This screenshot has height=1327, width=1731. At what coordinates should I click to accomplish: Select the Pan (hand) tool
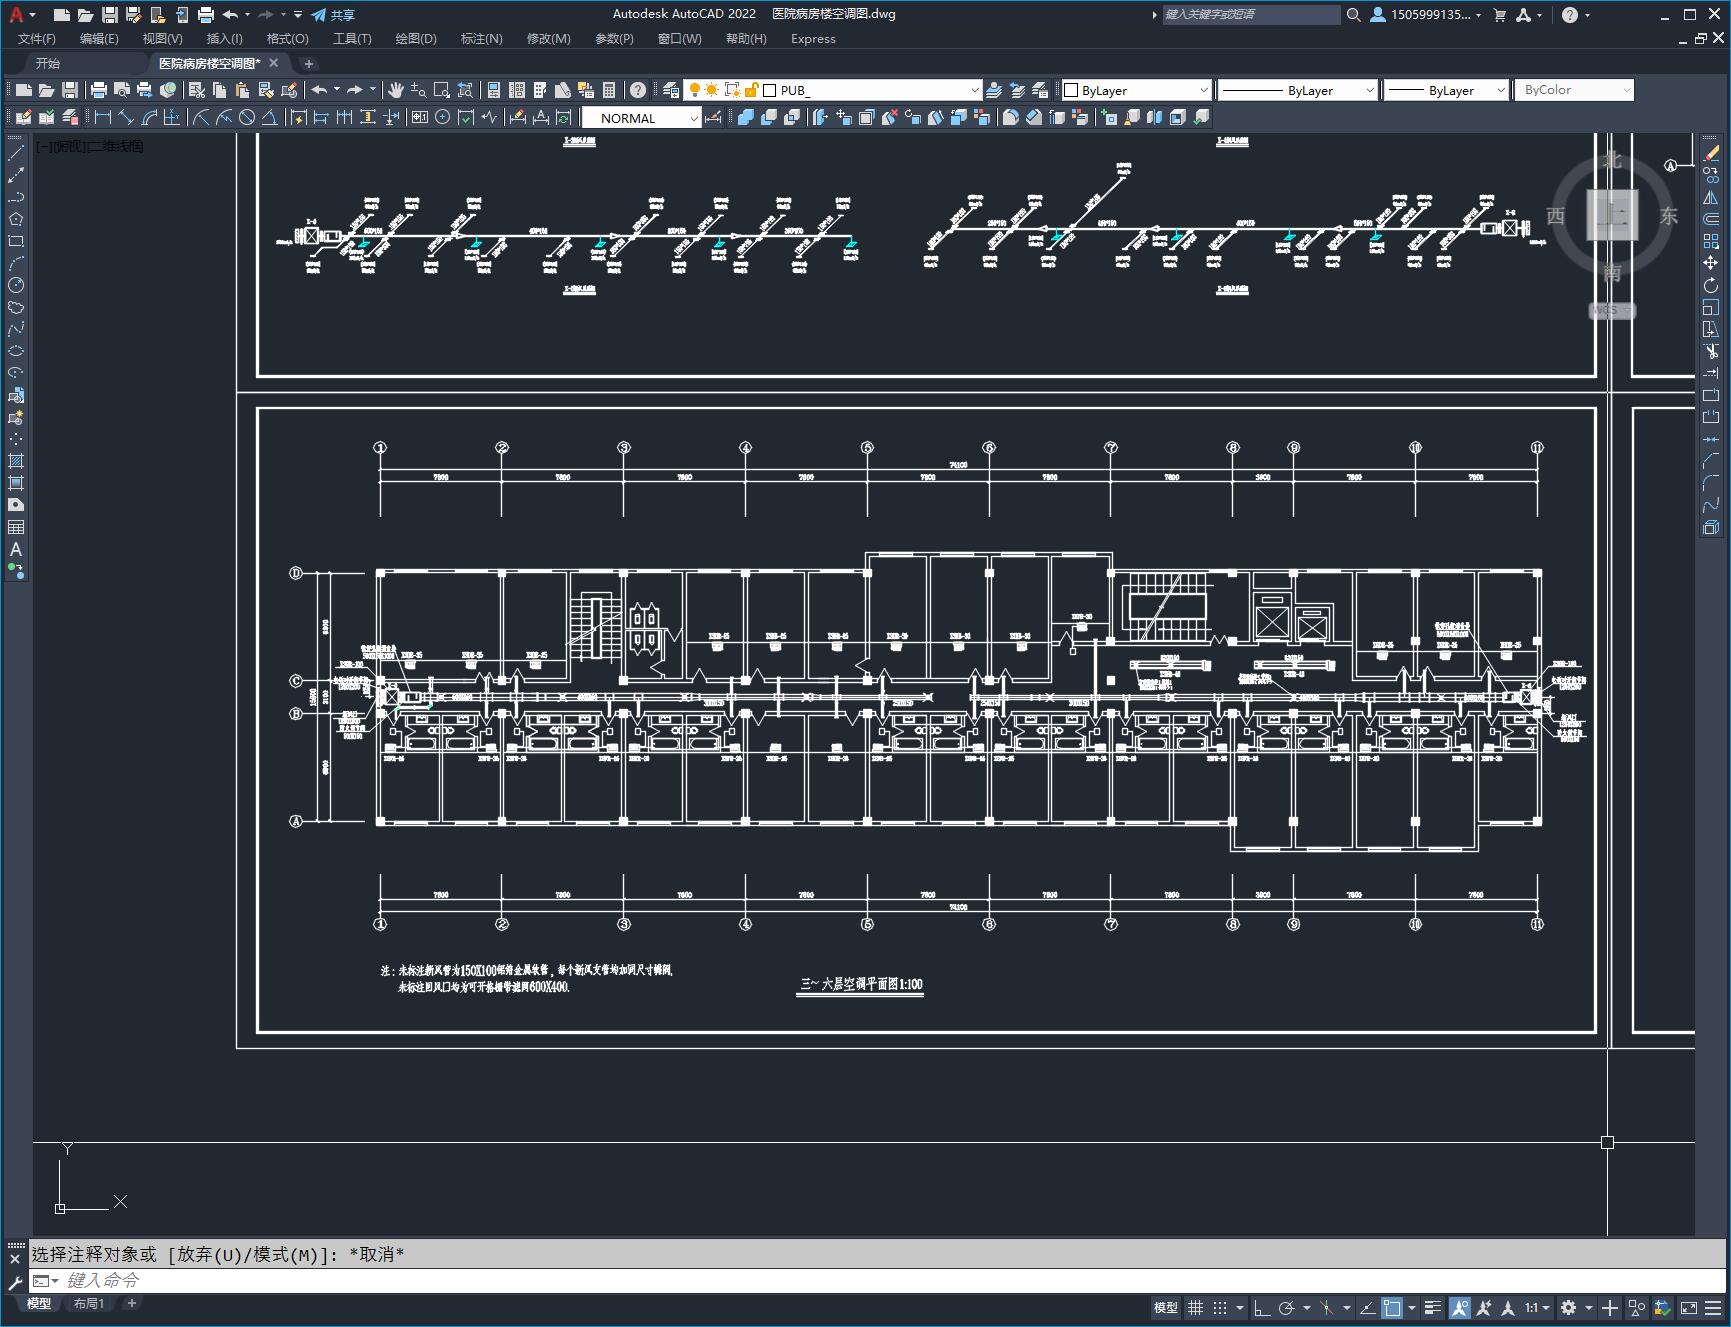[x=396, y=90]
